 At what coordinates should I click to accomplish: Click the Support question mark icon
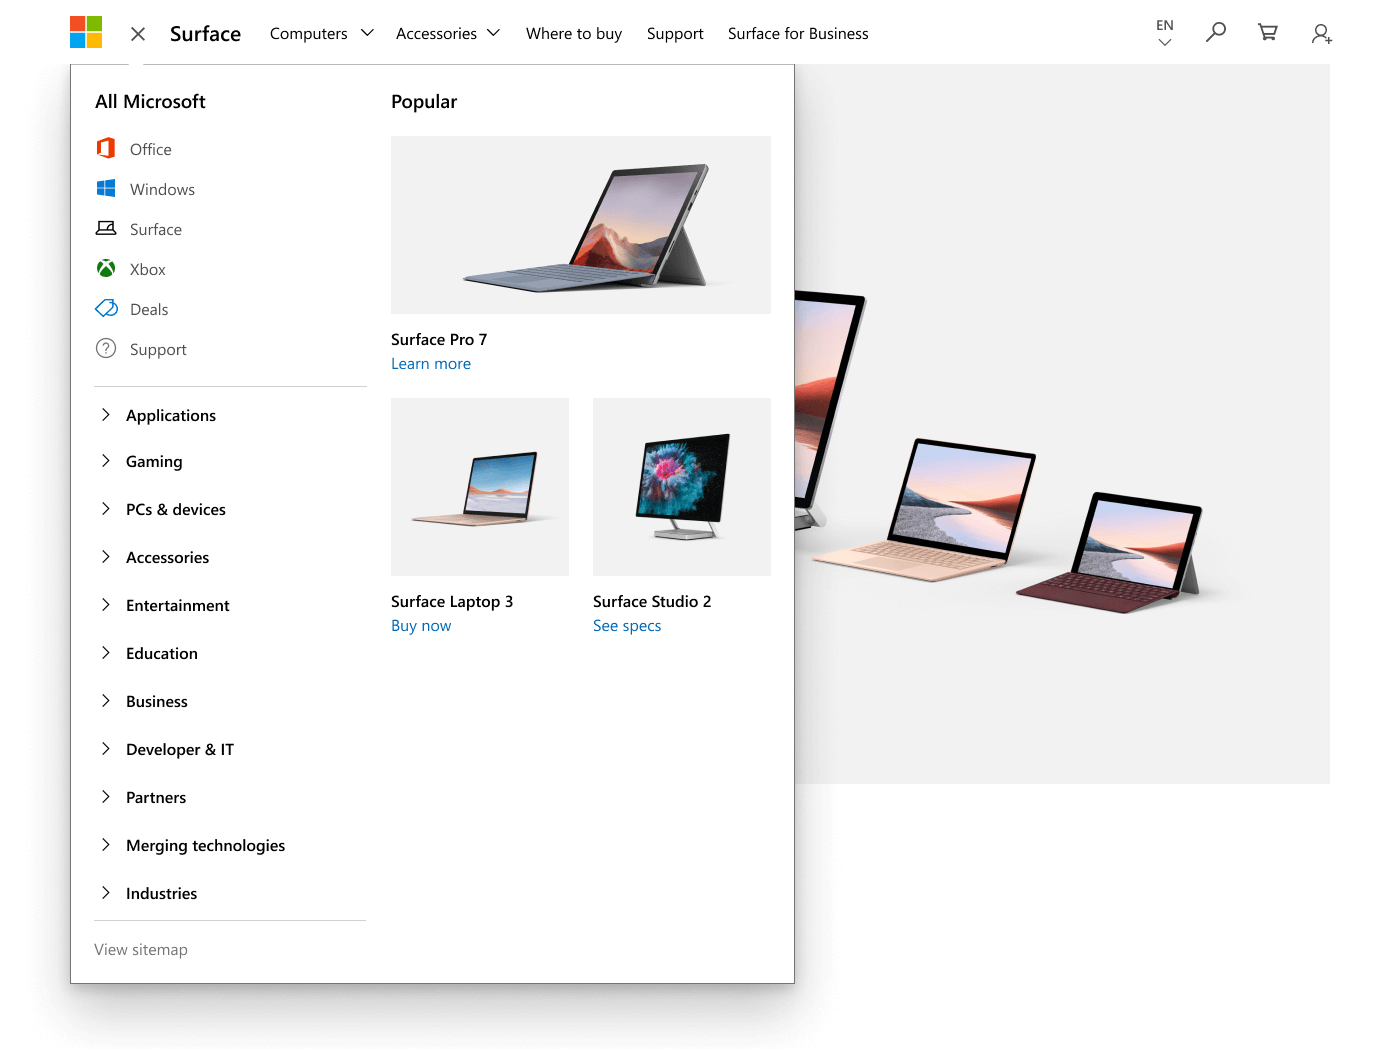[106, 348]
